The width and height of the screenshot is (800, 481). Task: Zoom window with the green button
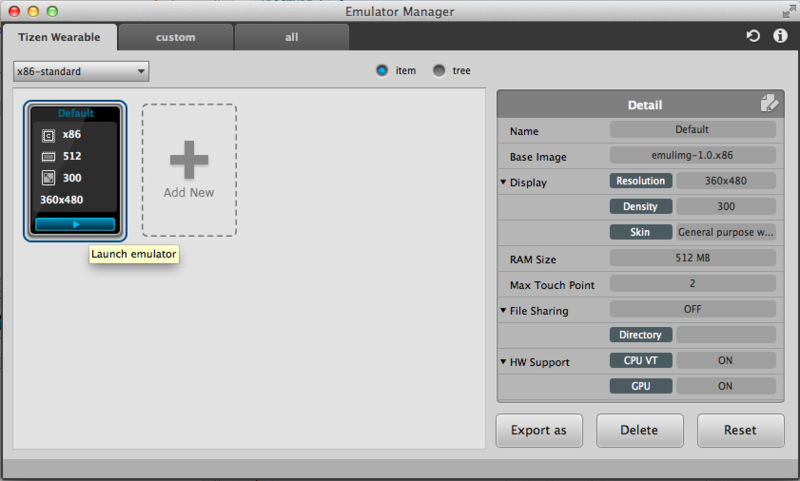pos(52,11)
